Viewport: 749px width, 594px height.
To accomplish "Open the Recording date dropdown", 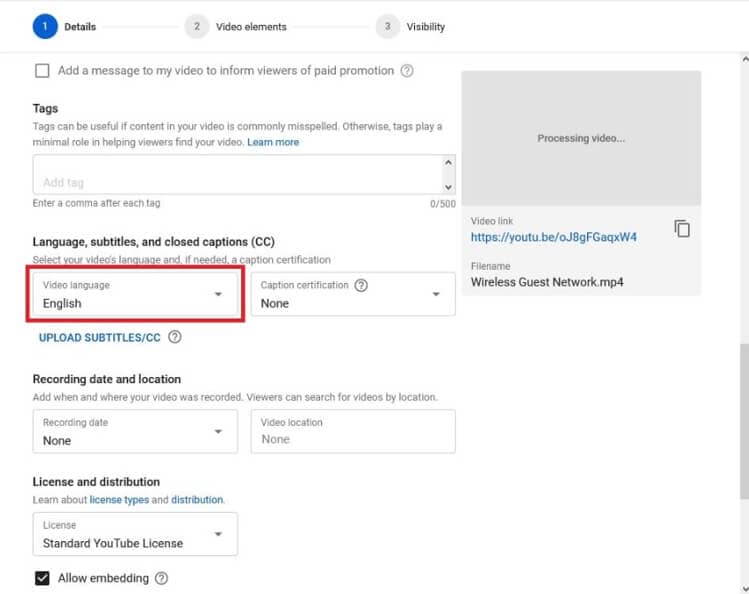I will pyautogui.click(x=135, y=431).
